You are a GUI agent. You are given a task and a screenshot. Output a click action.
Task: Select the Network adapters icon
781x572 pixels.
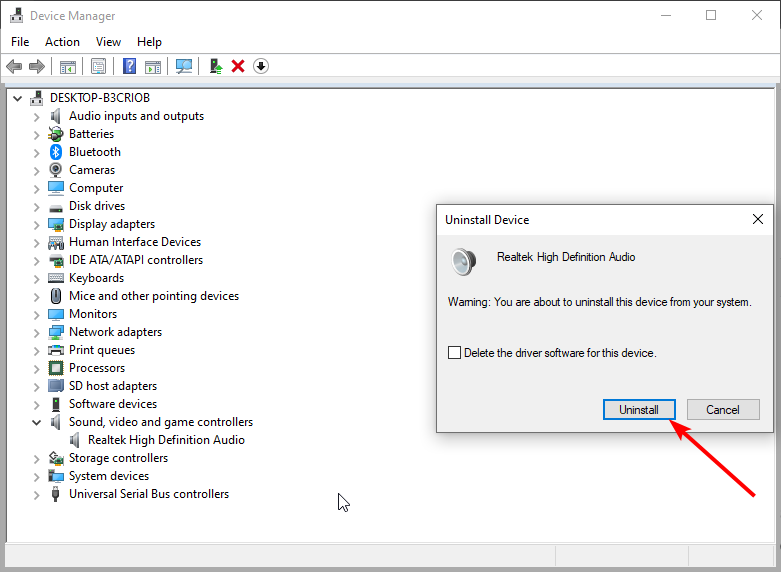(56, 332)
